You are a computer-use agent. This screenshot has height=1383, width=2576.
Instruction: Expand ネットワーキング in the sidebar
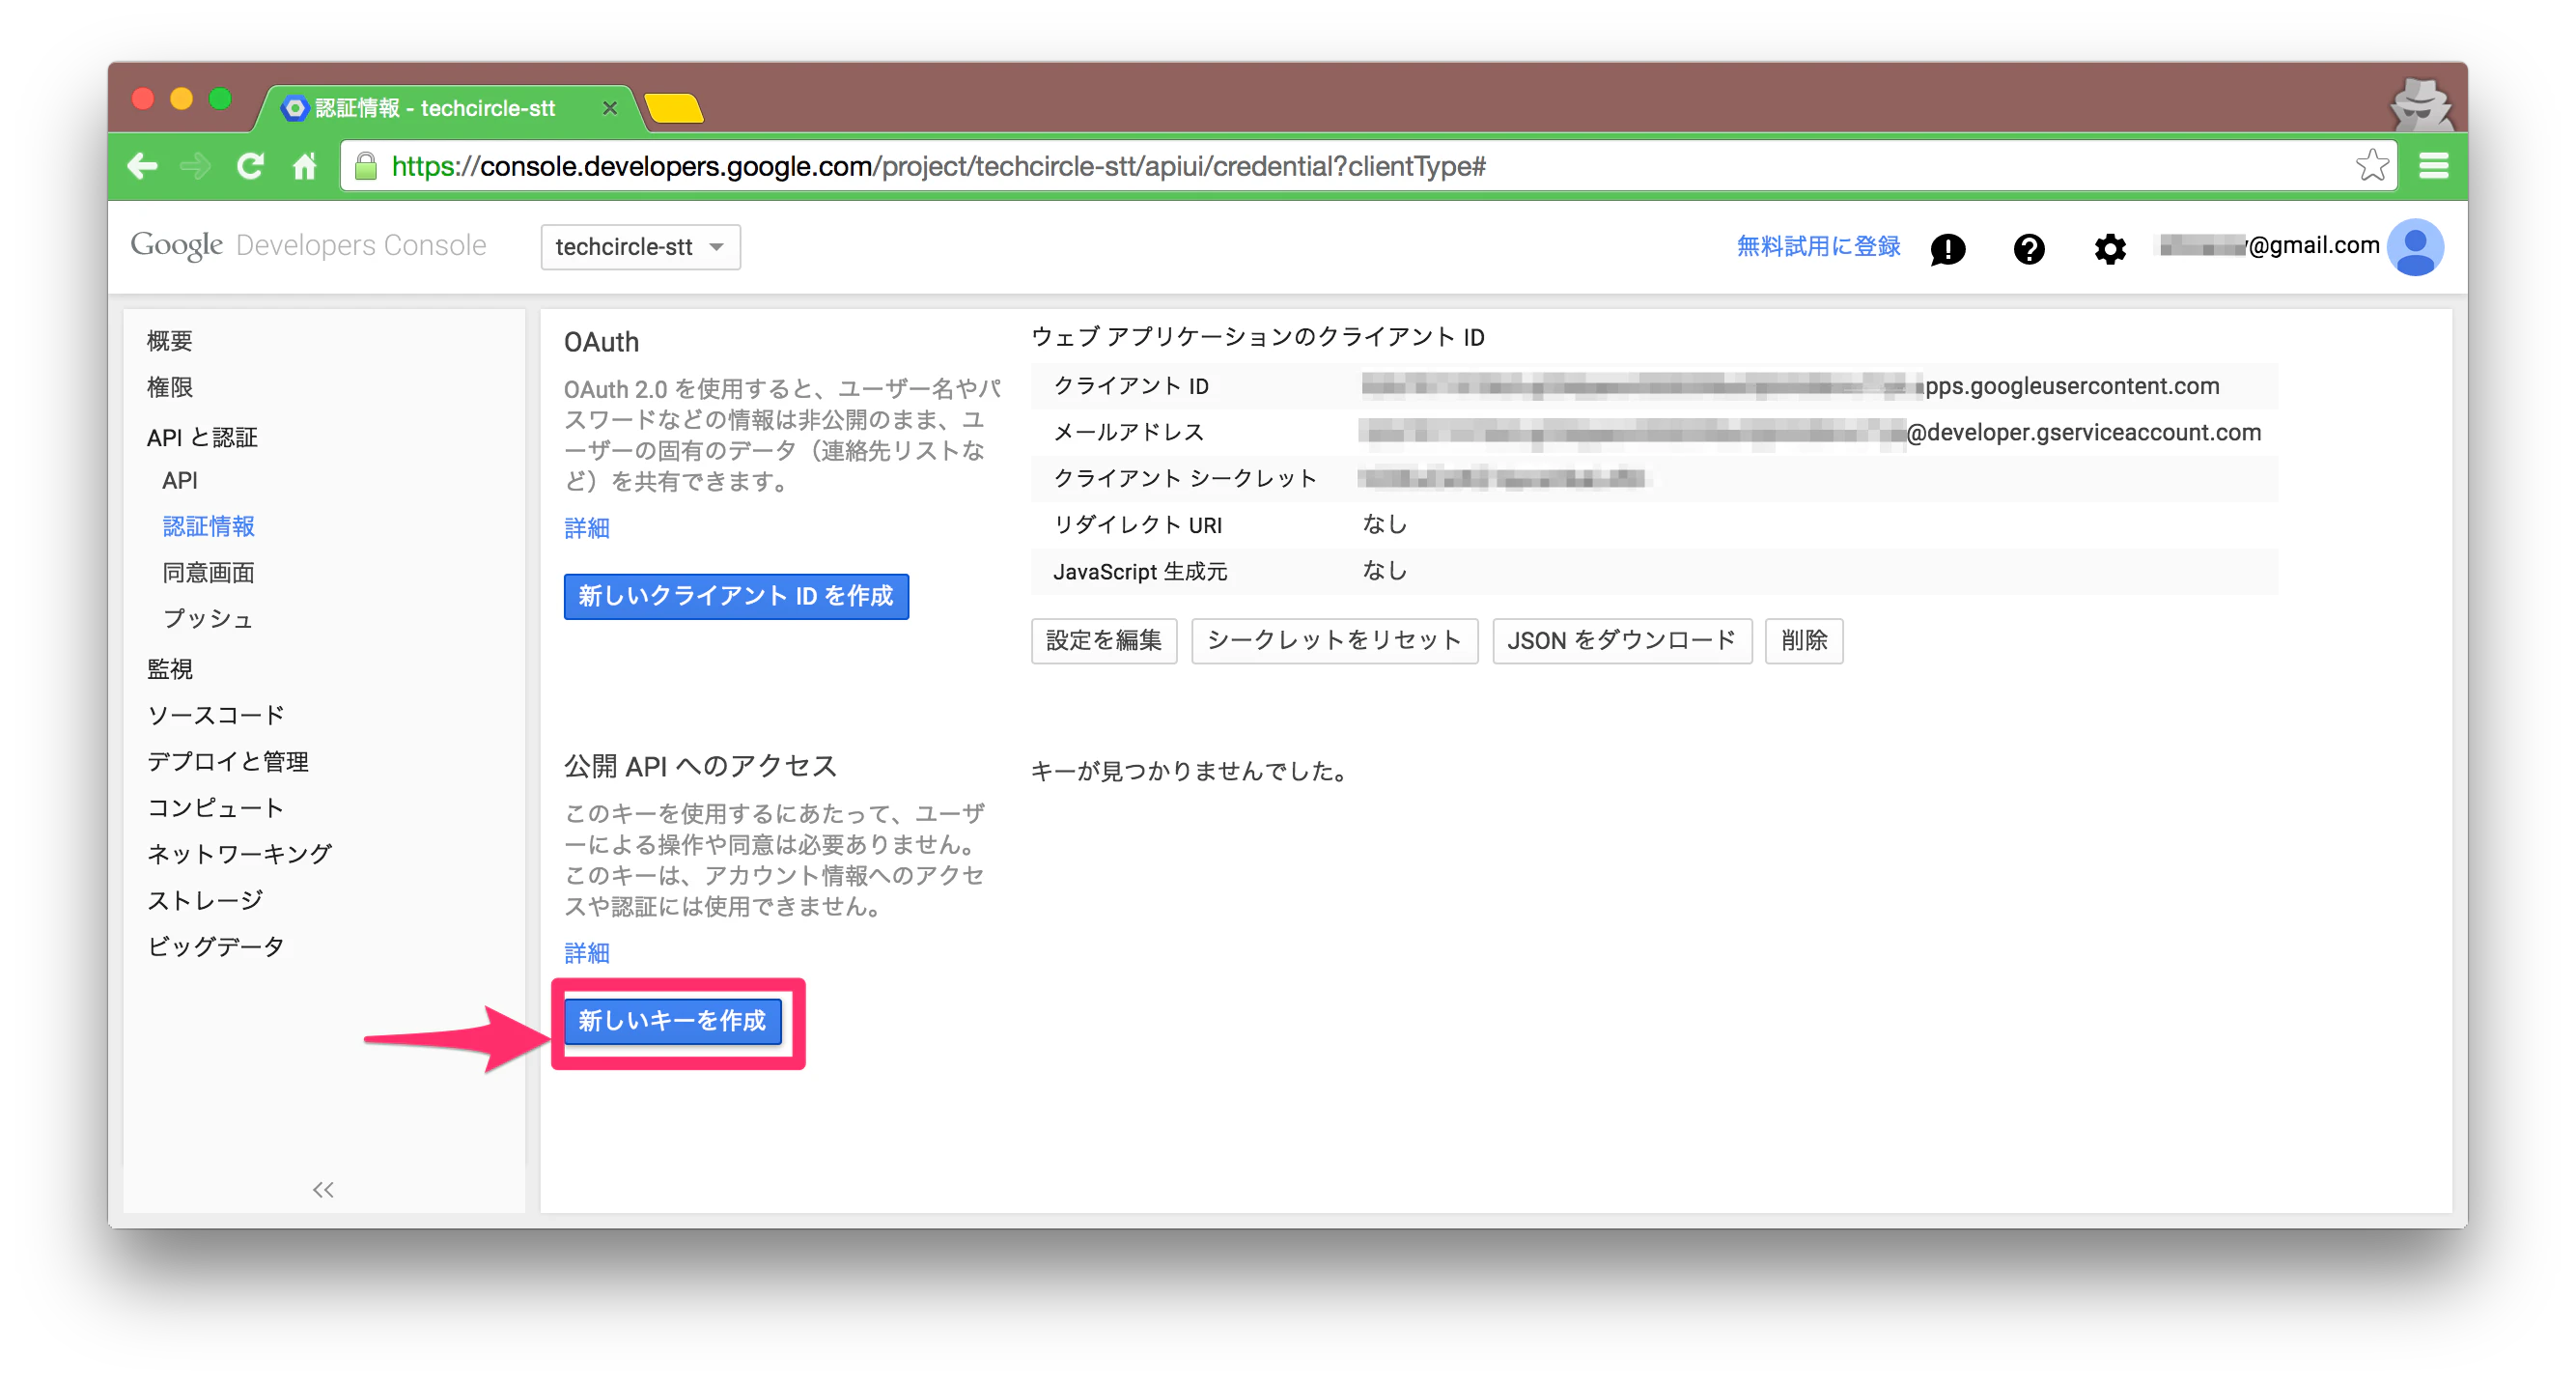[239, 853]
